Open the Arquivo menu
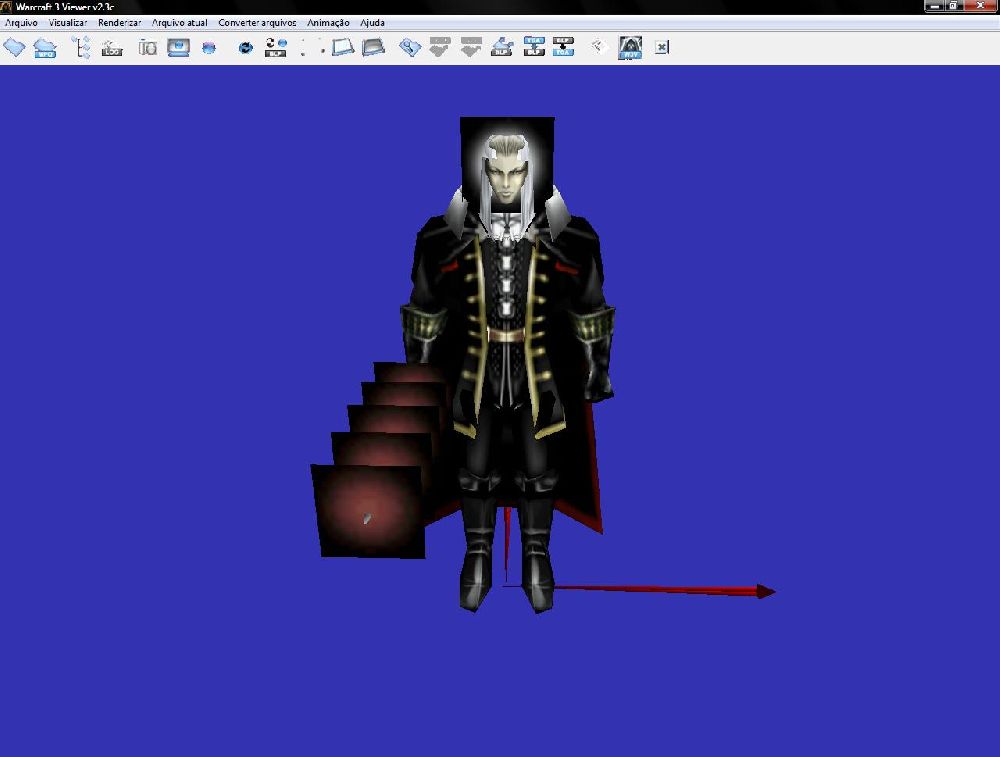The height and width of the screenshot is (757, 1000). click(x=21, y=22)
